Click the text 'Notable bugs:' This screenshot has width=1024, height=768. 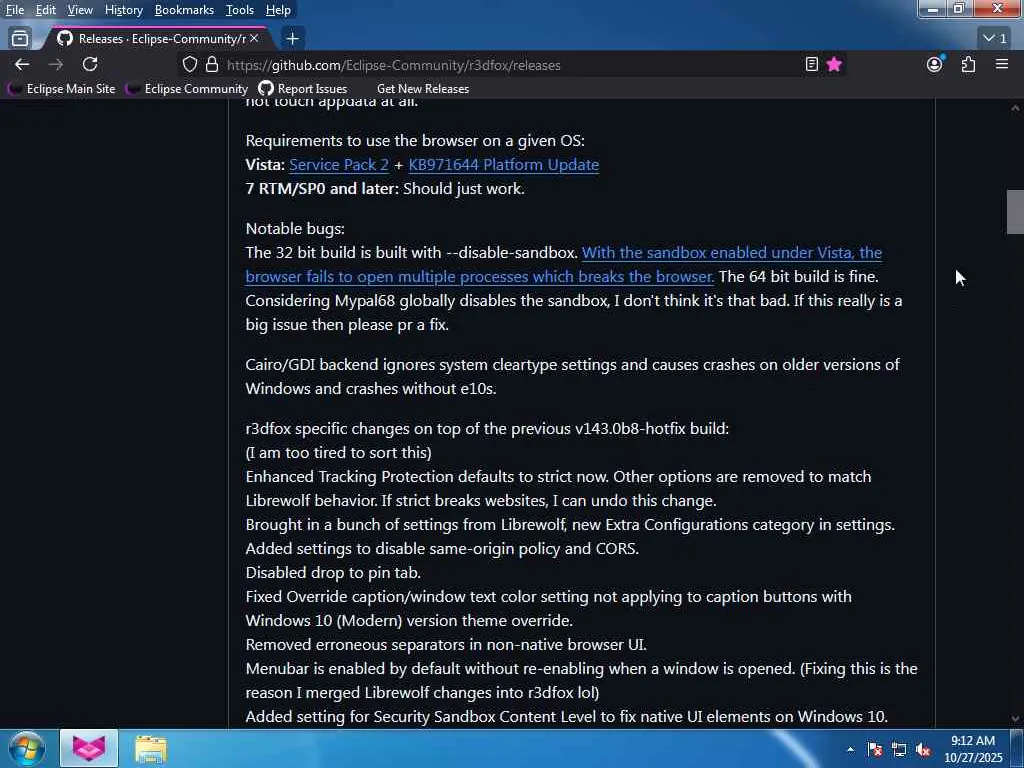point(295,229)
